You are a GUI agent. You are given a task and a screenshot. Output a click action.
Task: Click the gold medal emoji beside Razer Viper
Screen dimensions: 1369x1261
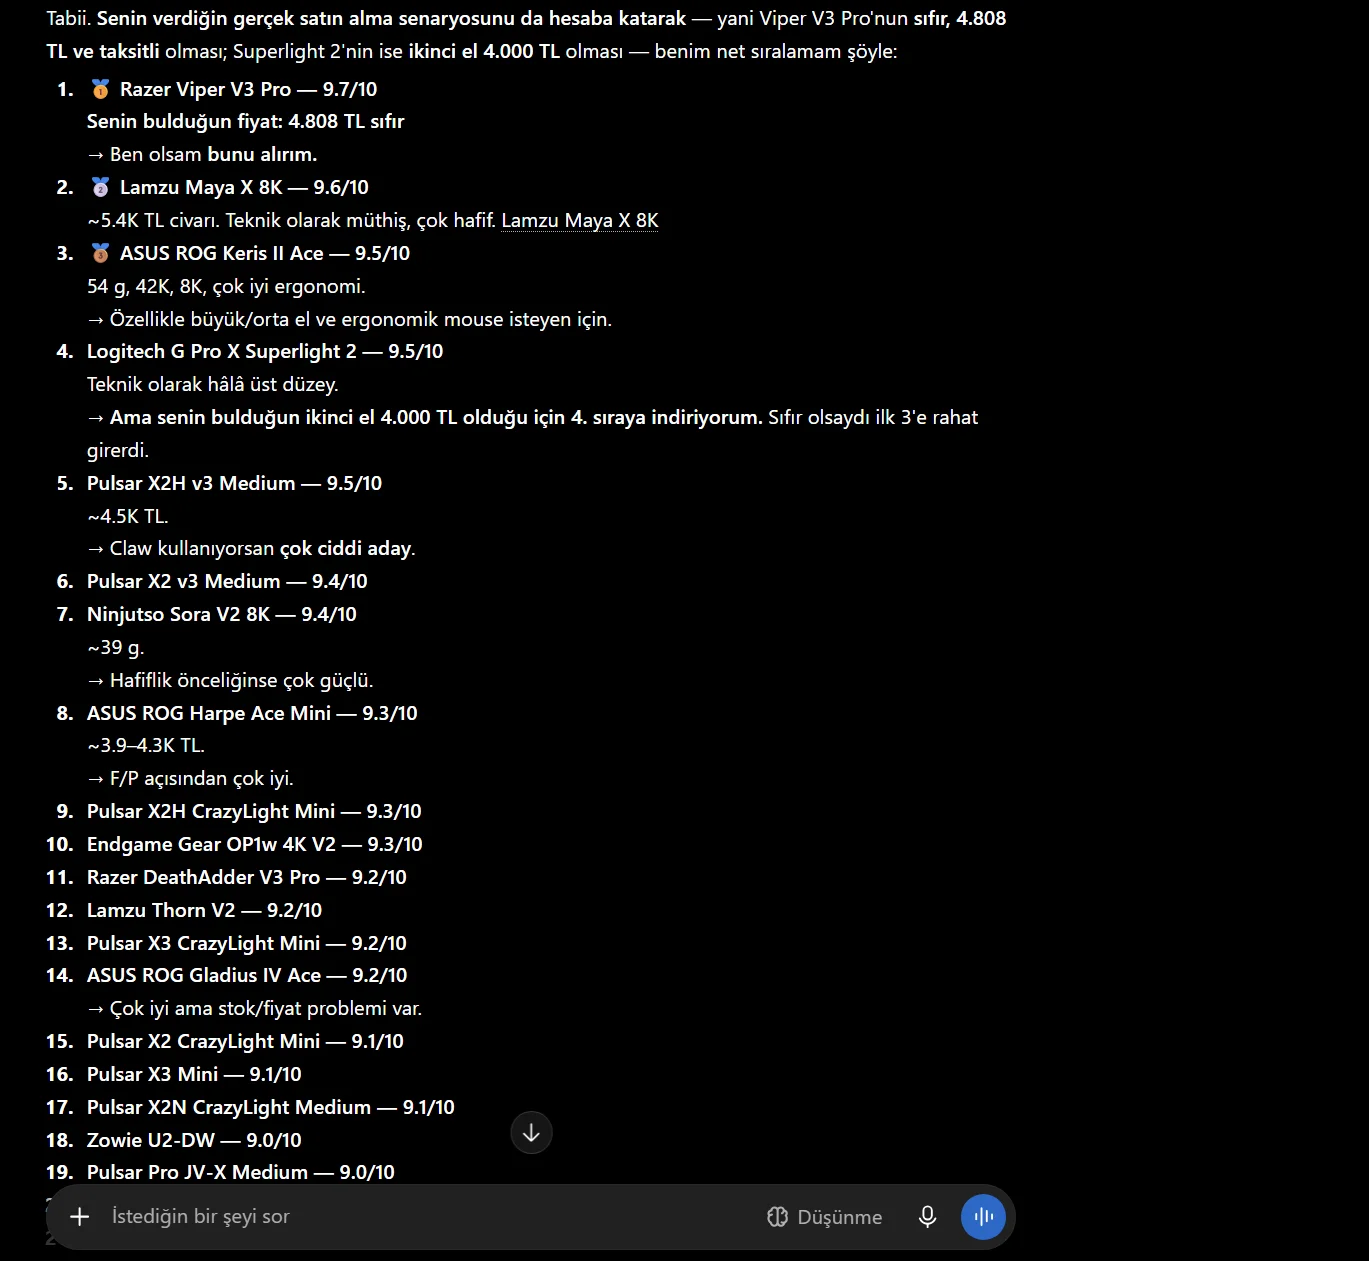click(x=100, y=89)
